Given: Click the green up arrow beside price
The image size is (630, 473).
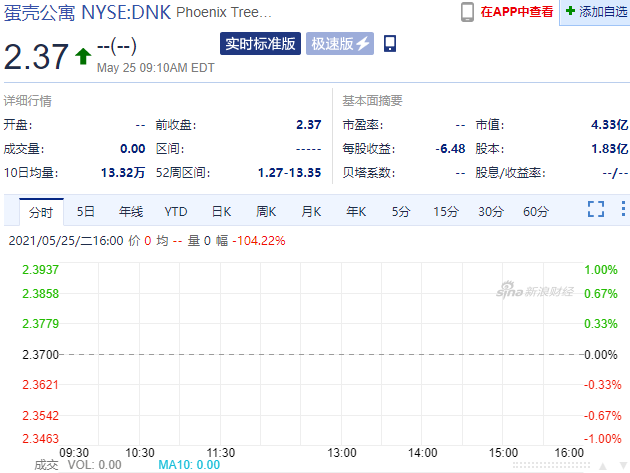Looking at the screenshot, I should point(83,56).
